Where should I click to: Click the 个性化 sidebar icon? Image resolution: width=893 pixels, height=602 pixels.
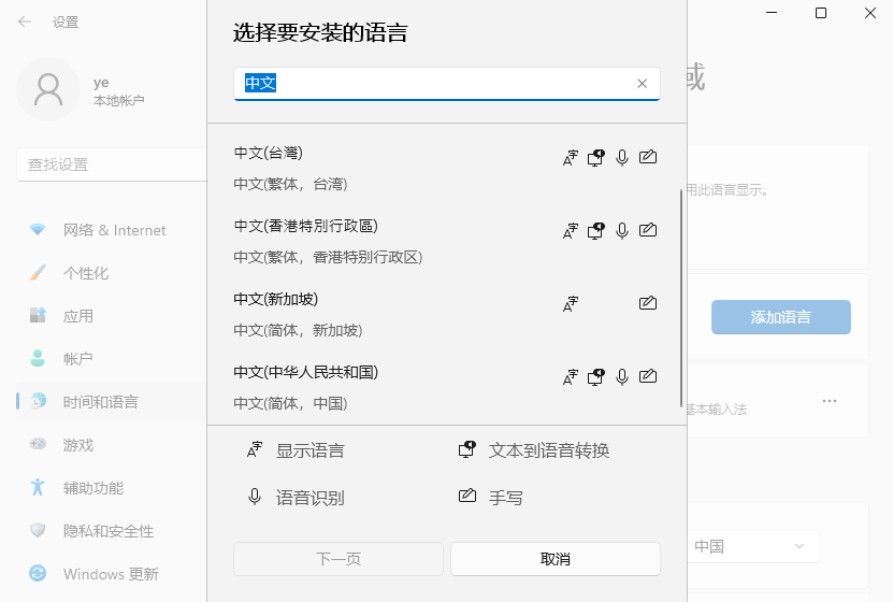[38, 272]
